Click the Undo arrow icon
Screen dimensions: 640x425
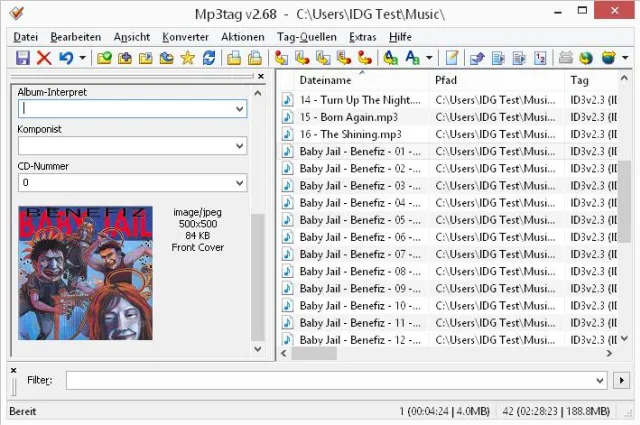coord(65,58)
